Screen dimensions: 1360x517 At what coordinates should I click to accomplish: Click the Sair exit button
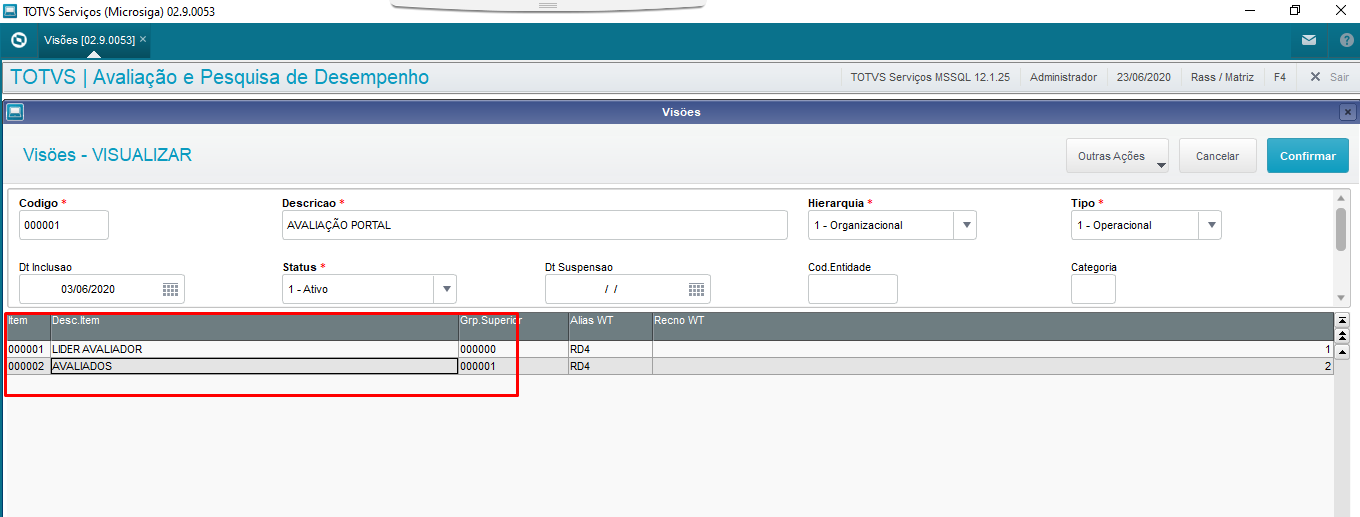click(1329, 77)
